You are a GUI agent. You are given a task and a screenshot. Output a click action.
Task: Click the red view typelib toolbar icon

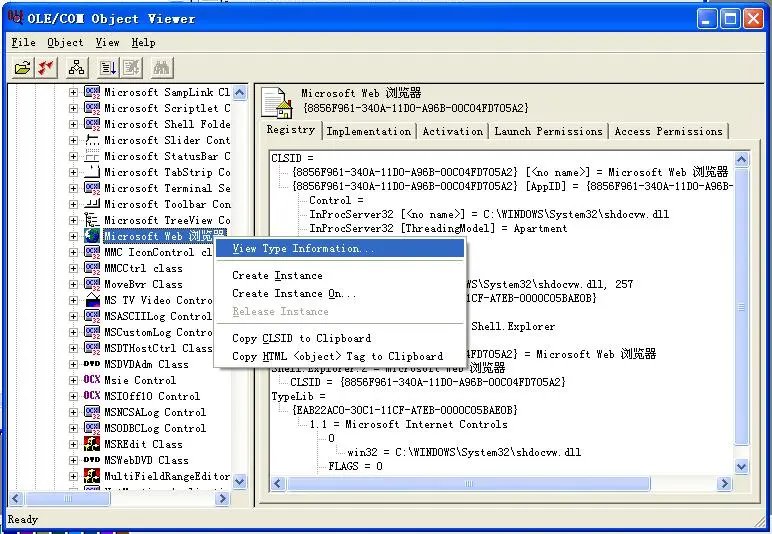pos(46,67)
